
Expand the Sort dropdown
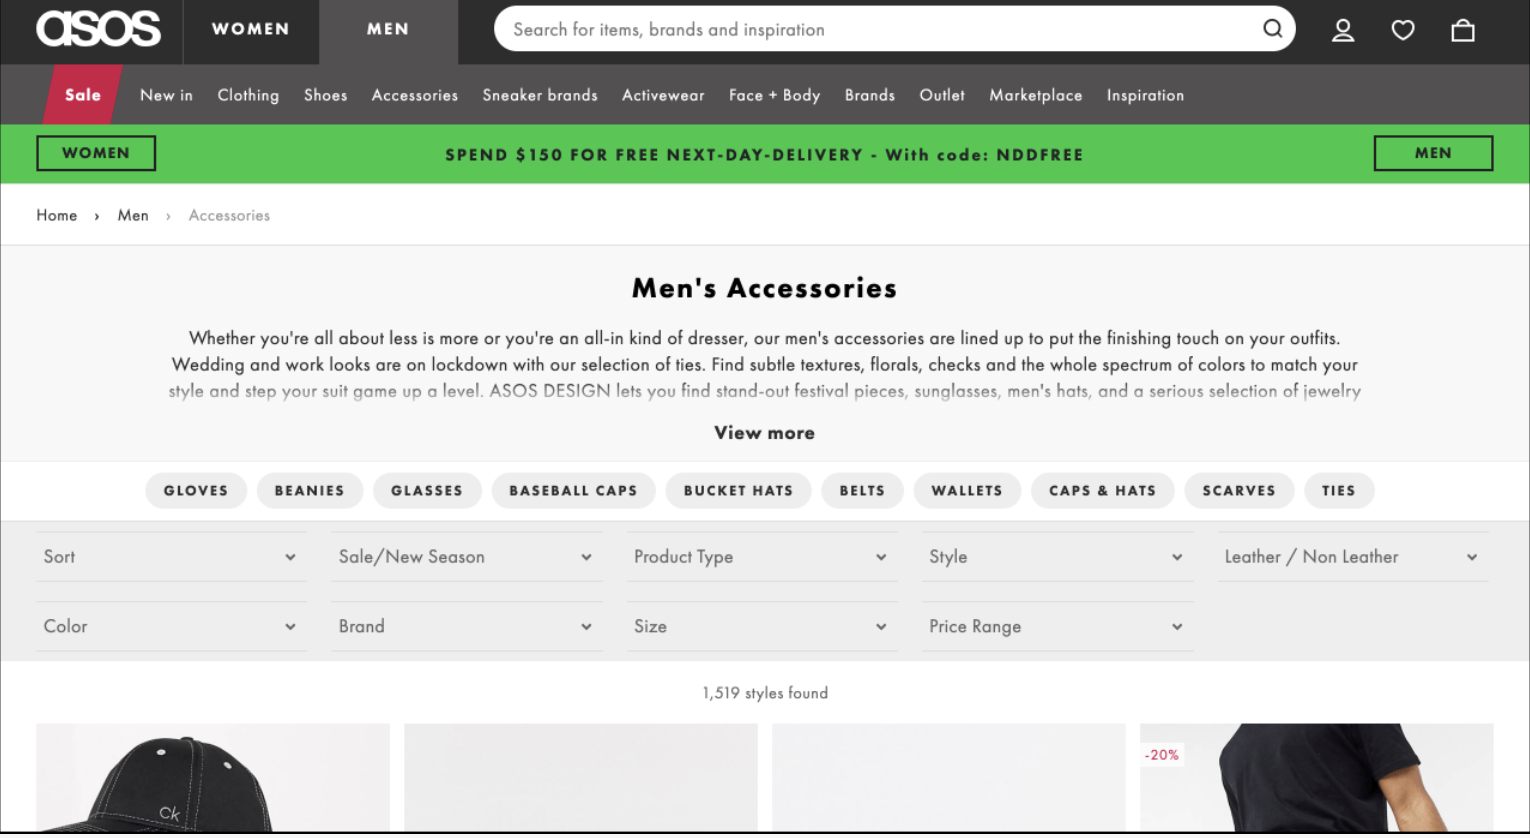[171, 557]
